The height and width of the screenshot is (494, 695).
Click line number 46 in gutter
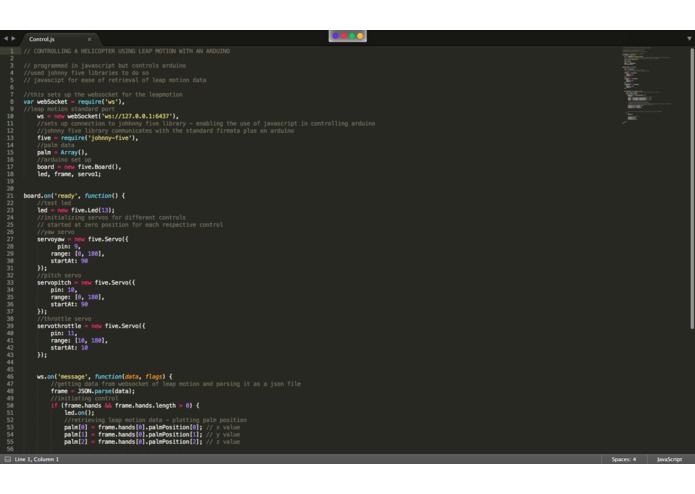(x=10, y=377)
